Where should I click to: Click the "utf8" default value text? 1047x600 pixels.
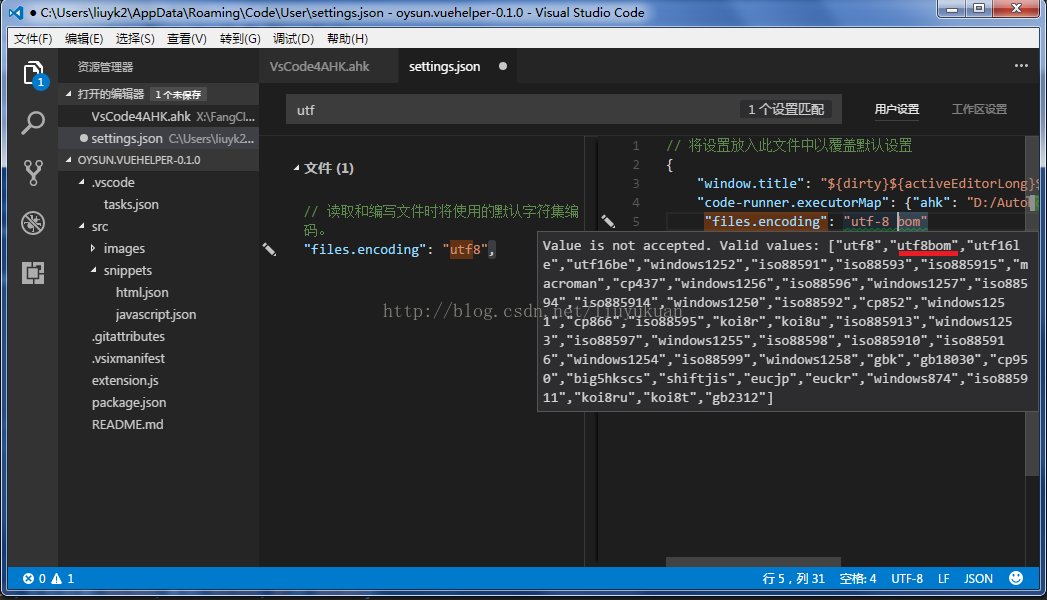pyautogui.click(x=465, y=250)
